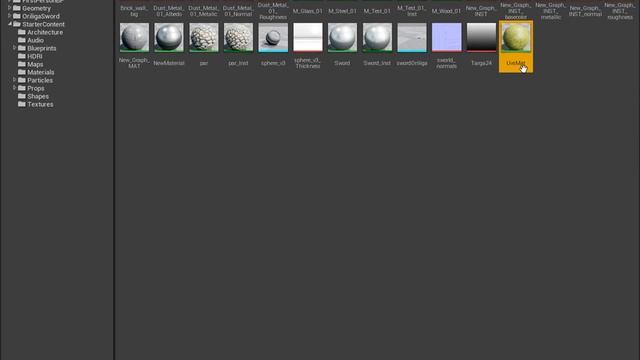Open the Blueprints folder
This screenshot has width=640, height=360.
[42, 48]
